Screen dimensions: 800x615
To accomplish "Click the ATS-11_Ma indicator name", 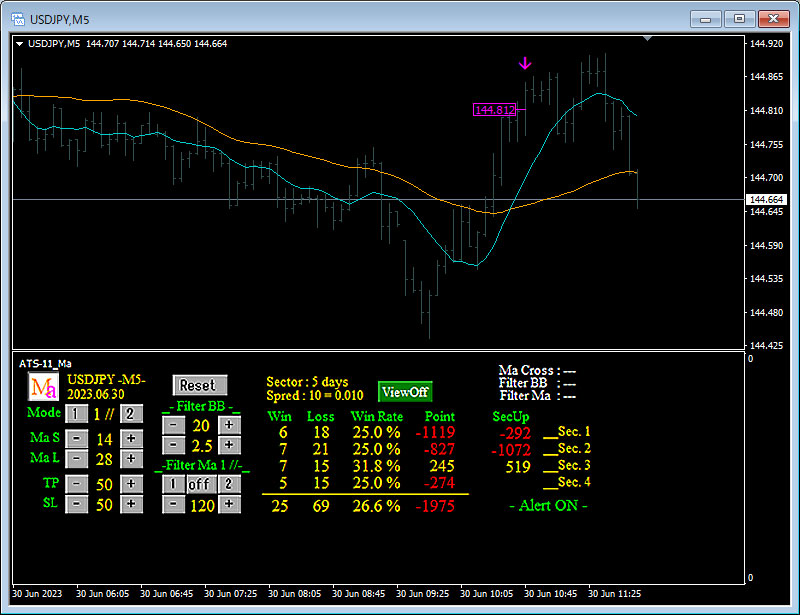I will (45, 363).
